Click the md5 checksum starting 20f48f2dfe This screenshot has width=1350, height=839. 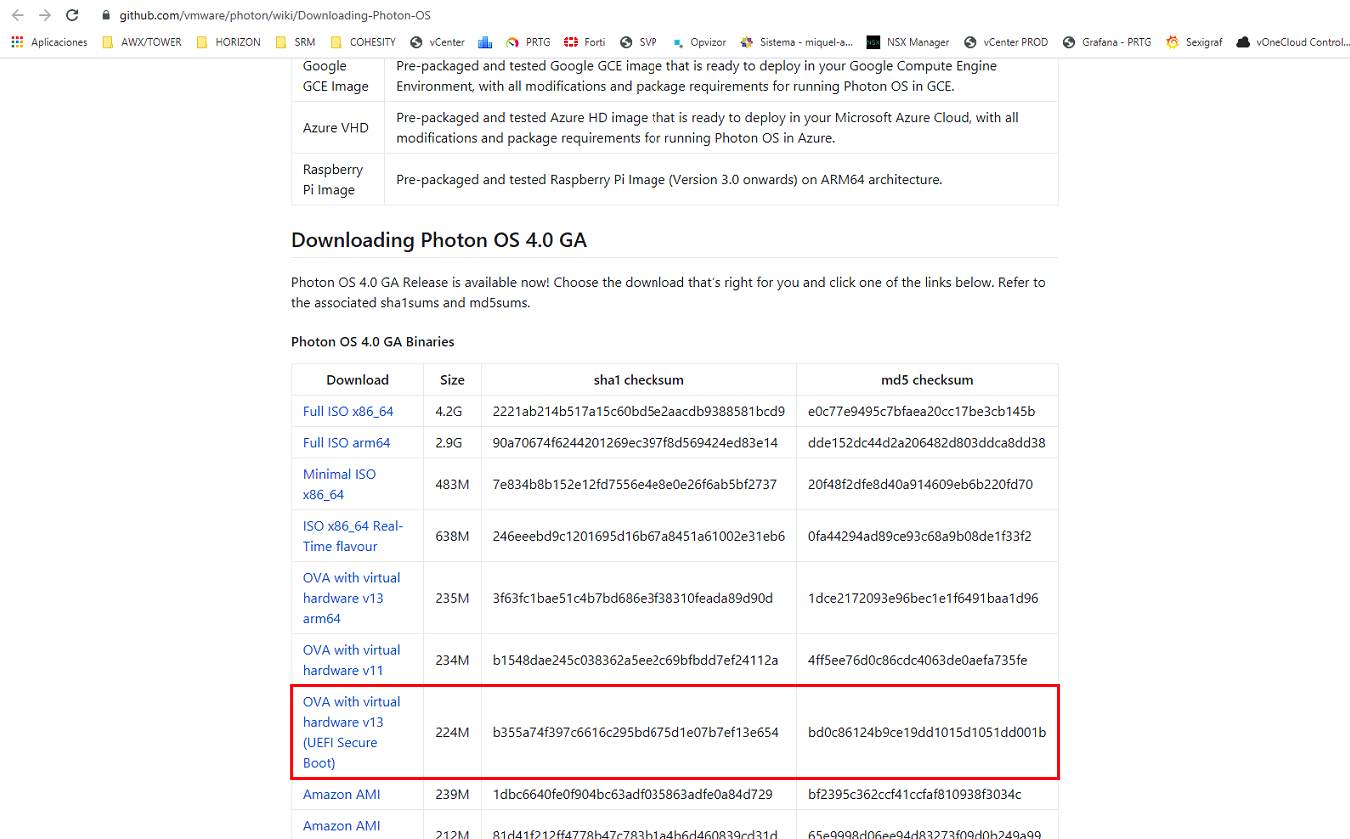pyautogui.click(x=920, y=484)
